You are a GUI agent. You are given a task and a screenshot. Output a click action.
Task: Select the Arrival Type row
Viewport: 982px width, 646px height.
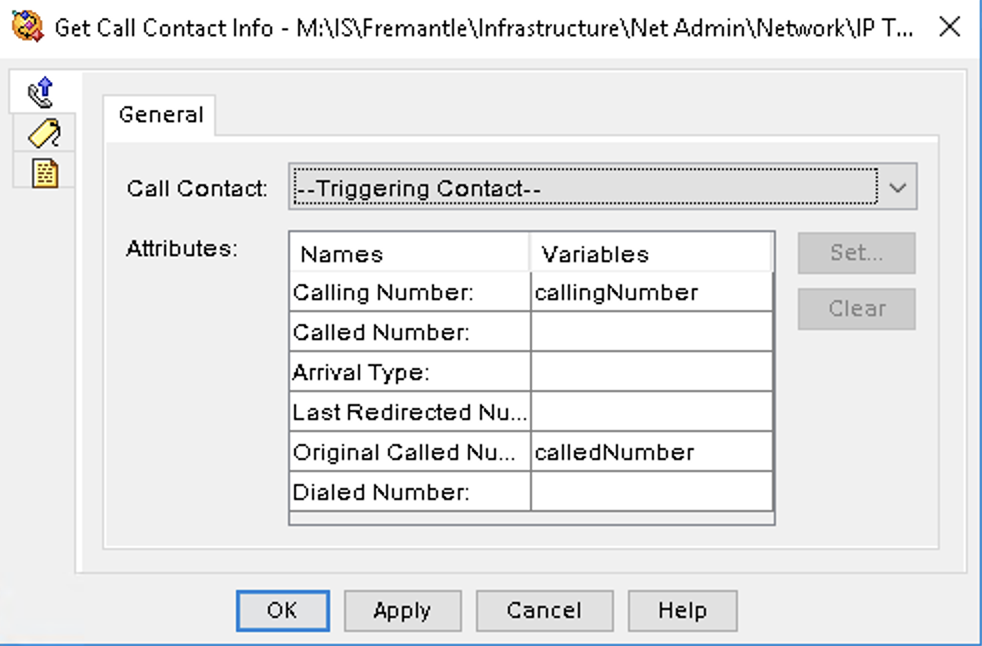point(531,372)
